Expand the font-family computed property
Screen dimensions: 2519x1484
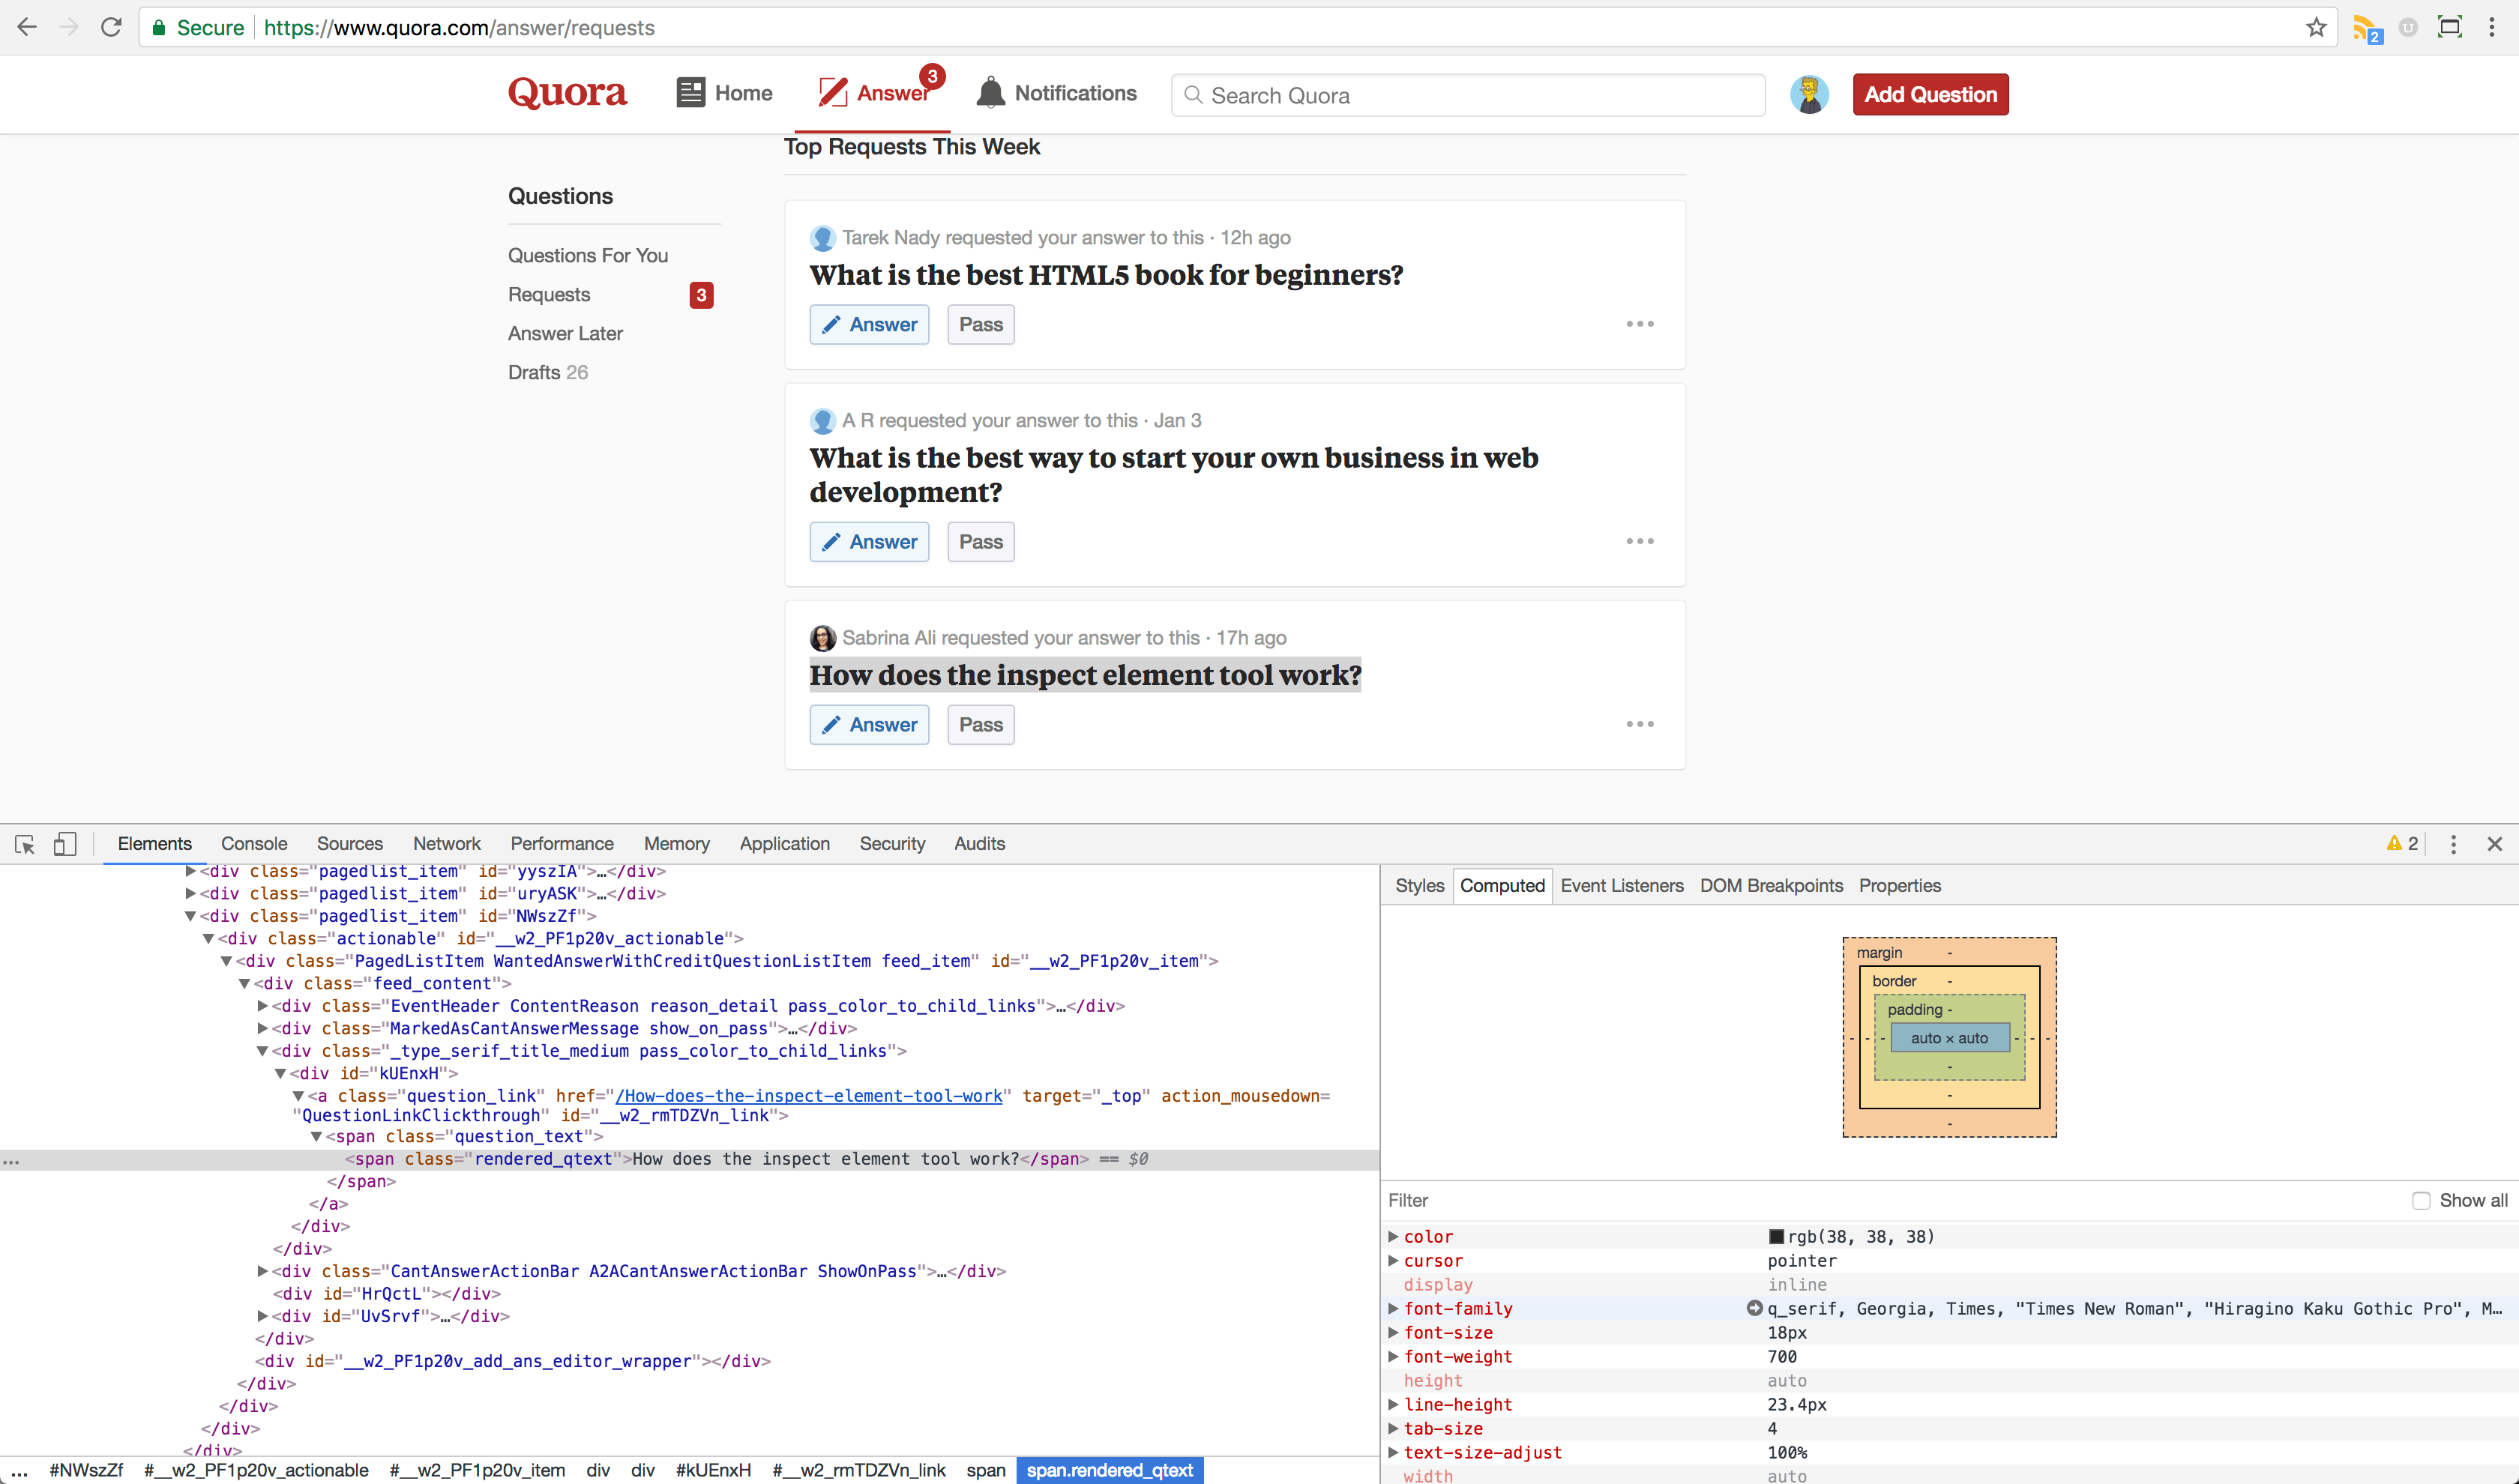pos(1393,1308)
